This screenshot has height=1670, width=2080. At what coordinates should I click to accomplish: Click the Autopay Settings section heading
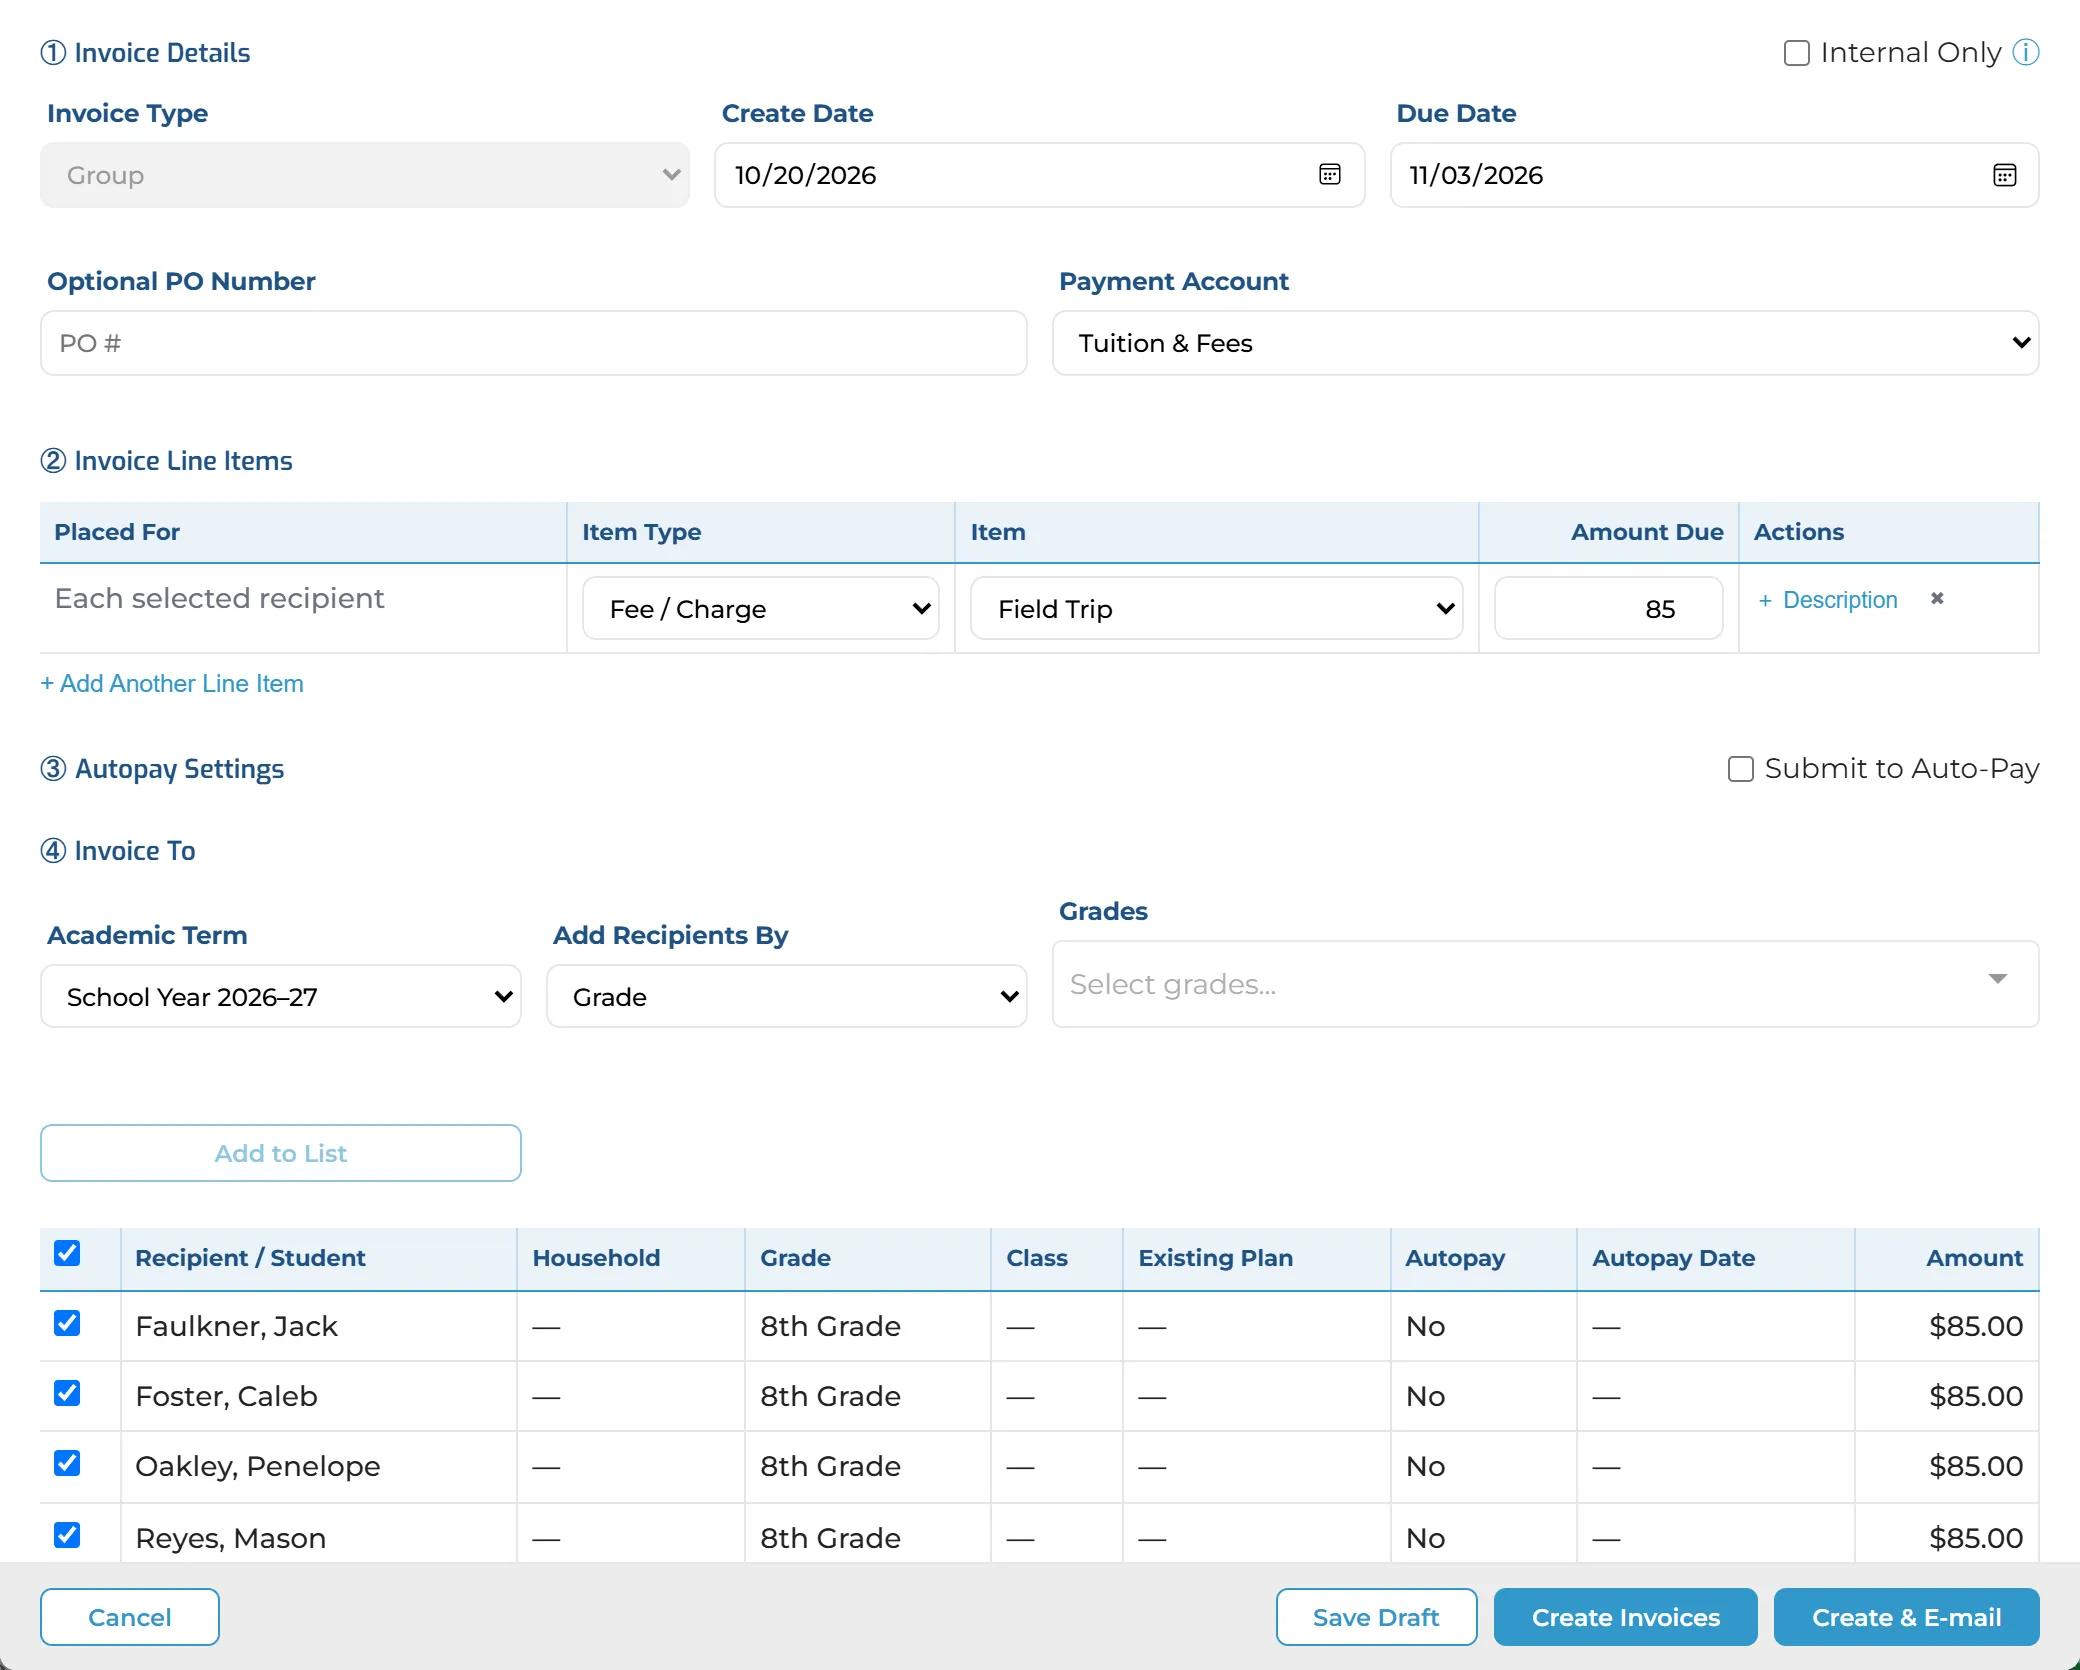pyautogui.click(x=162, y=769)
